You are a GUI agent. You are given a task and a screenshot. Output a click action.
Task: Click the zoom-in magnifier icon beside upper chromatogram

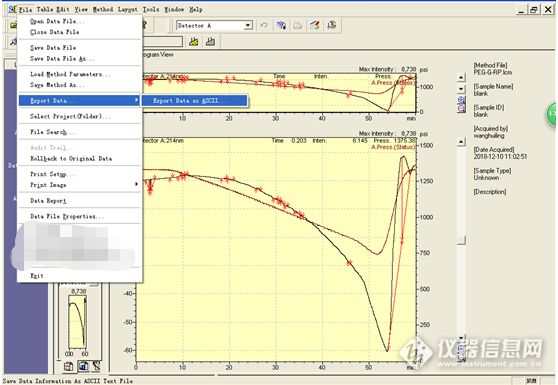click(461, 100)
